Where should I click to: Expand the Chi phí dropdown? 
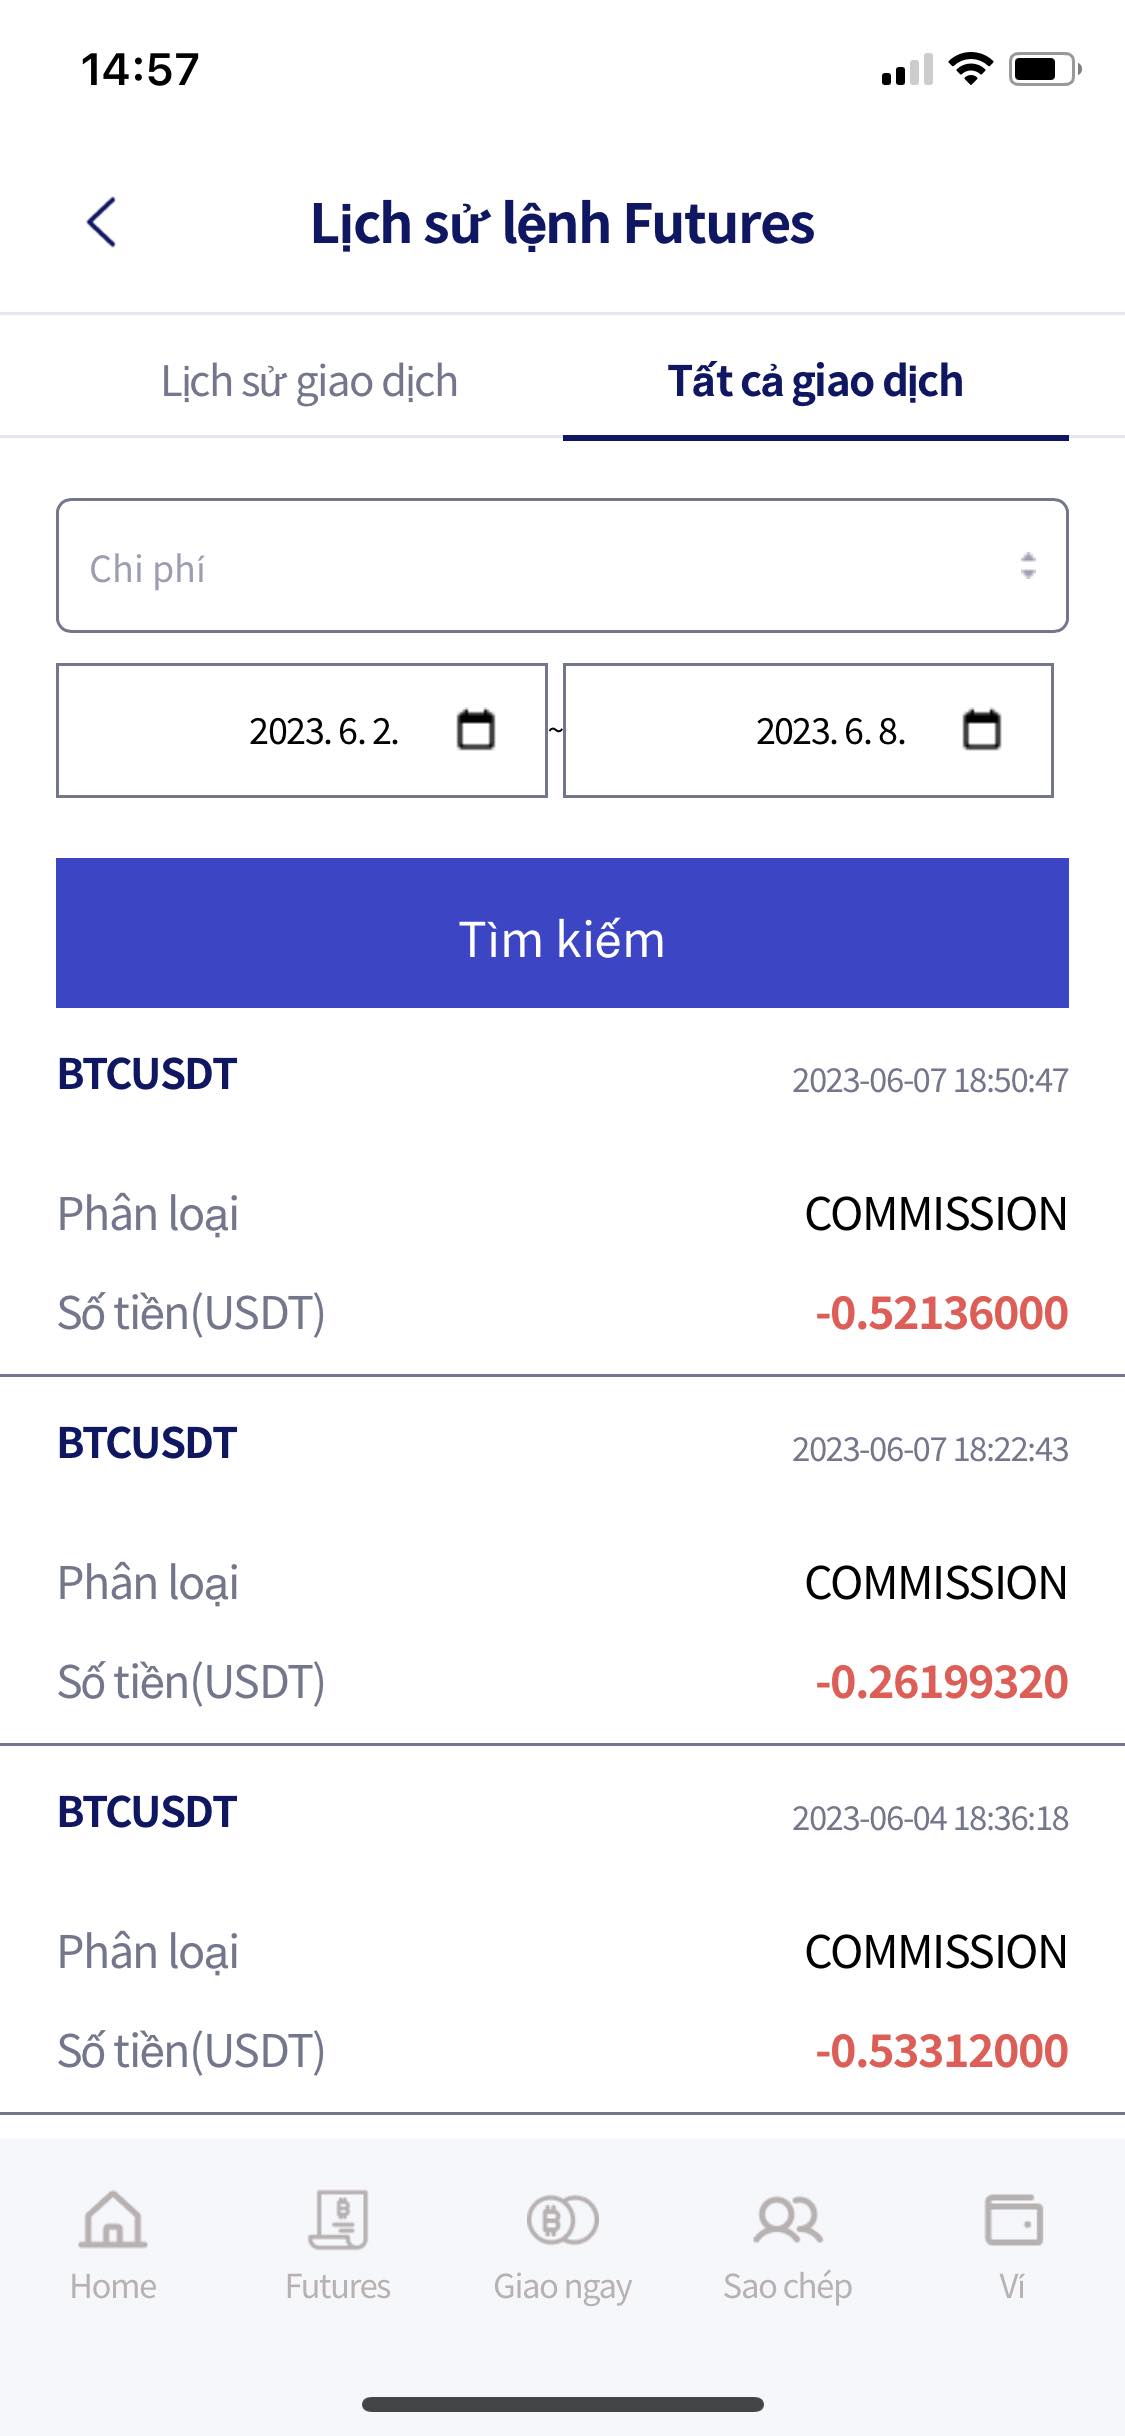pos(562,566)
